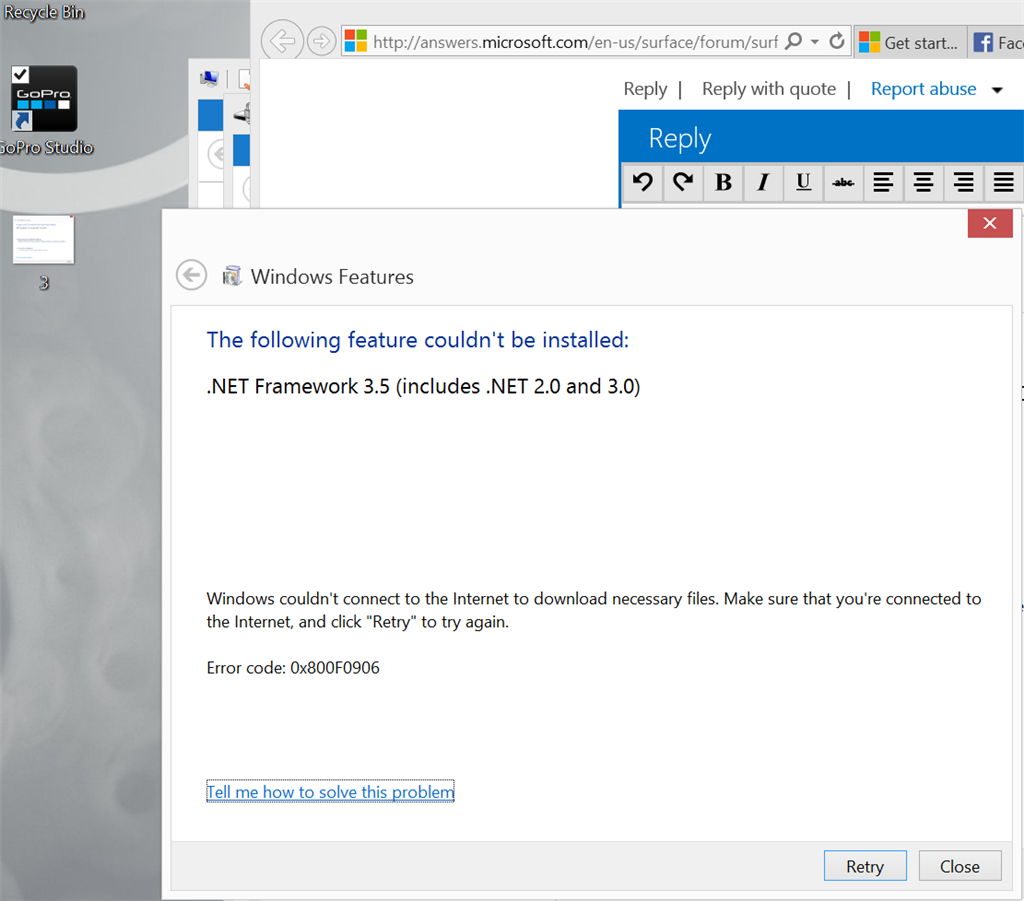Toggle Underline in the reply editor
1024x901 pixels.
click(x=803, y=182)
